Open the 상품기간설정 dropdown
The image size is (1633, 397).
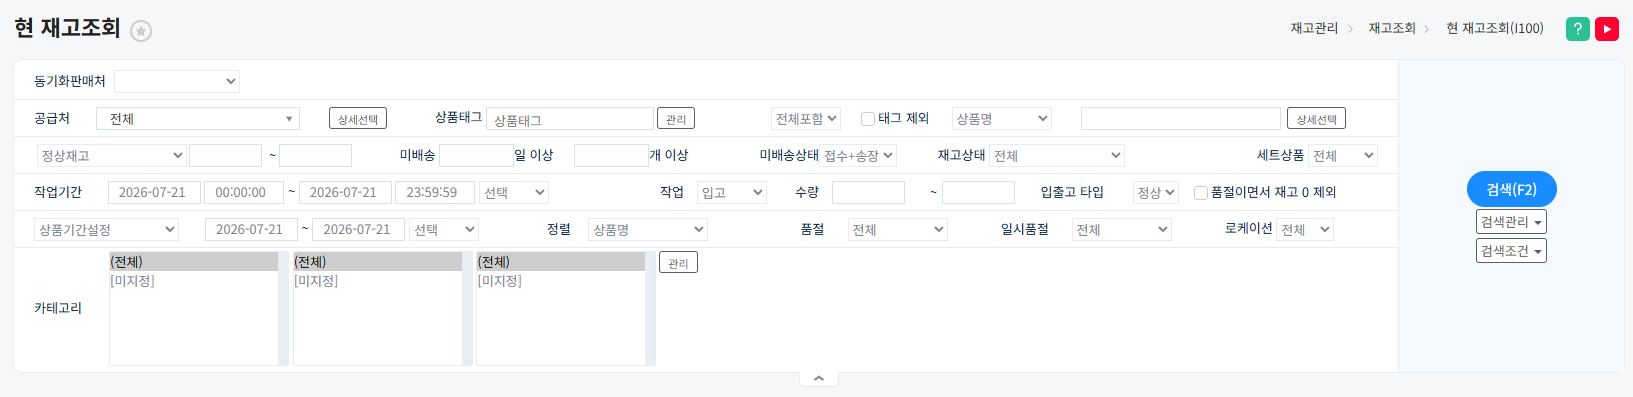coord(106,229)
